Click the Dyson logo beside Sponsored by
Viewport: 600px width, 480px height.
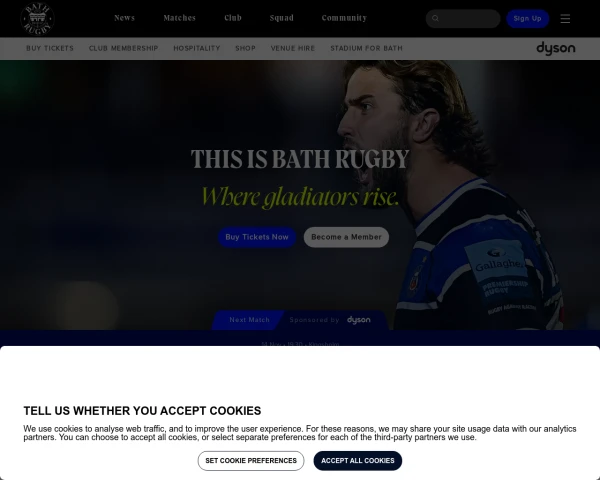point(359,320)
